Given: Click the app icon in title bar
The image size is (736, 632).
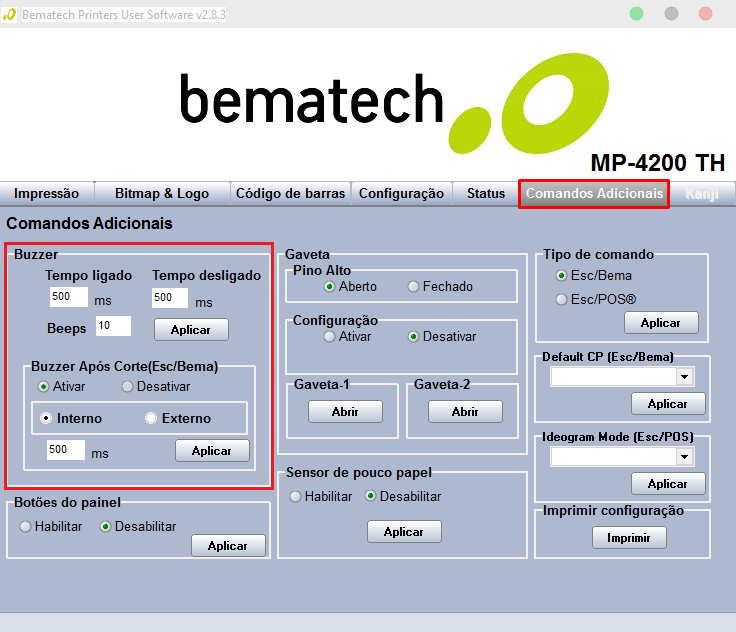Looking at the screenshot, I should [10, 14].
